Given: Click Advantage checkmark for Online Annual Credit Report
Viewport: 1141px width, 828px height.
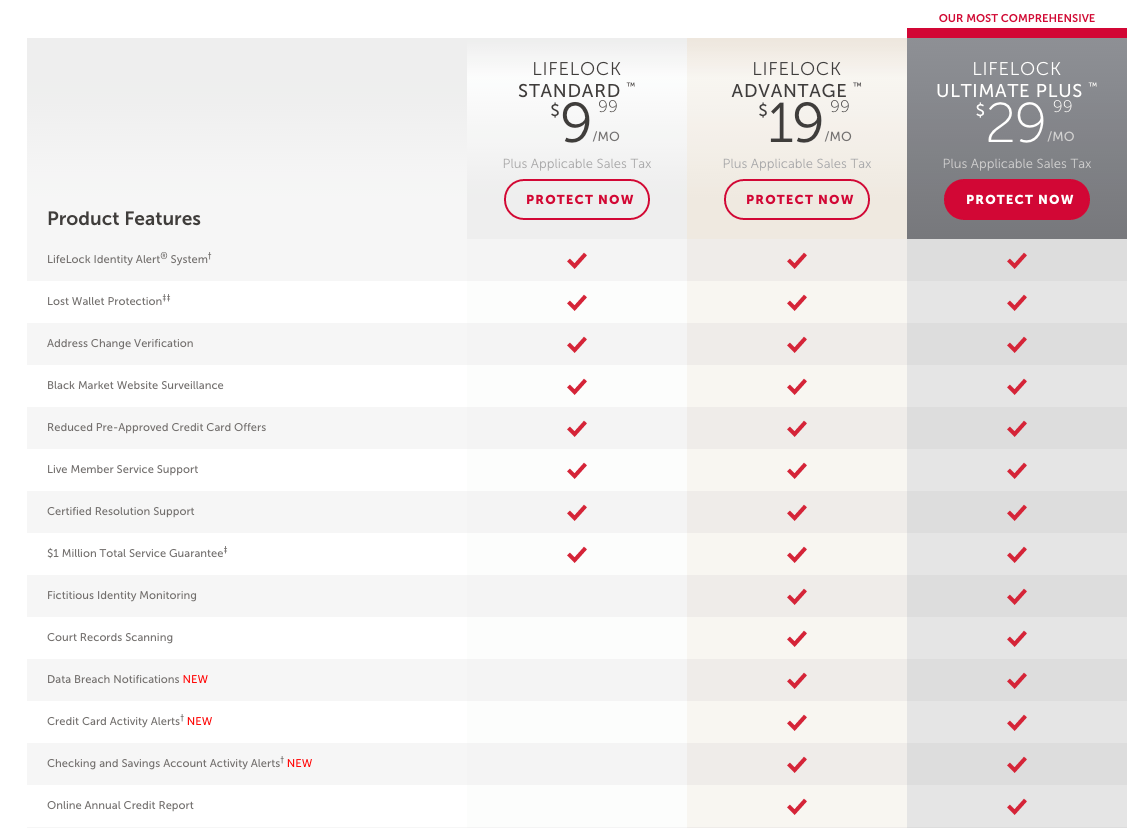Looking at the screenshot, I should coord(797,806).
